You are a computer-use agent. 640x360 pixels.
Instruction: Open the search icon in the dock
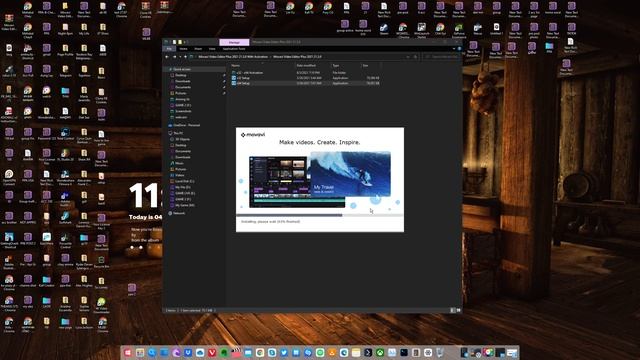click(x=152, y=353)
